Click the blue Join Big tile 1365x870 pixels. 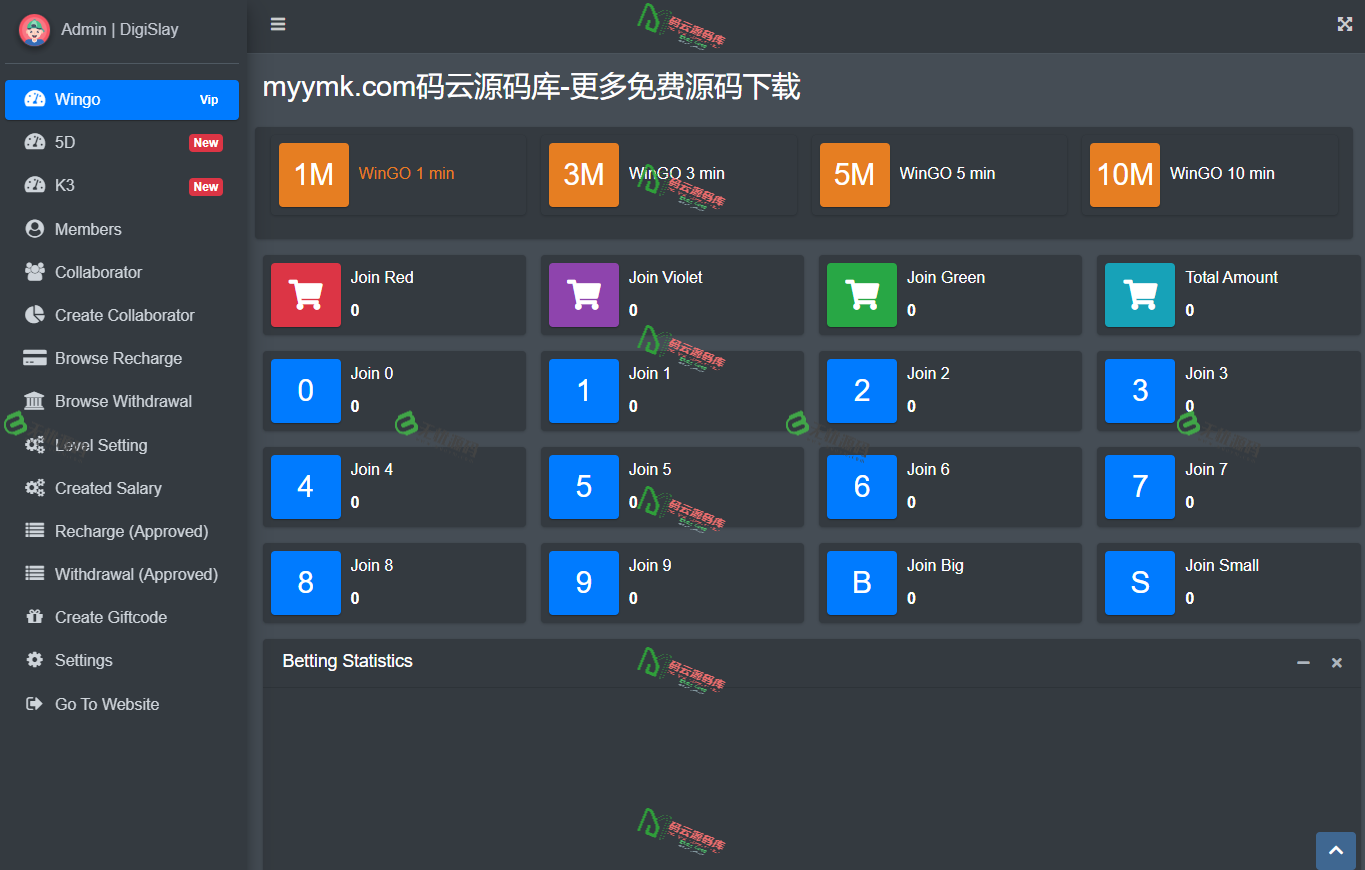[862, 583]
